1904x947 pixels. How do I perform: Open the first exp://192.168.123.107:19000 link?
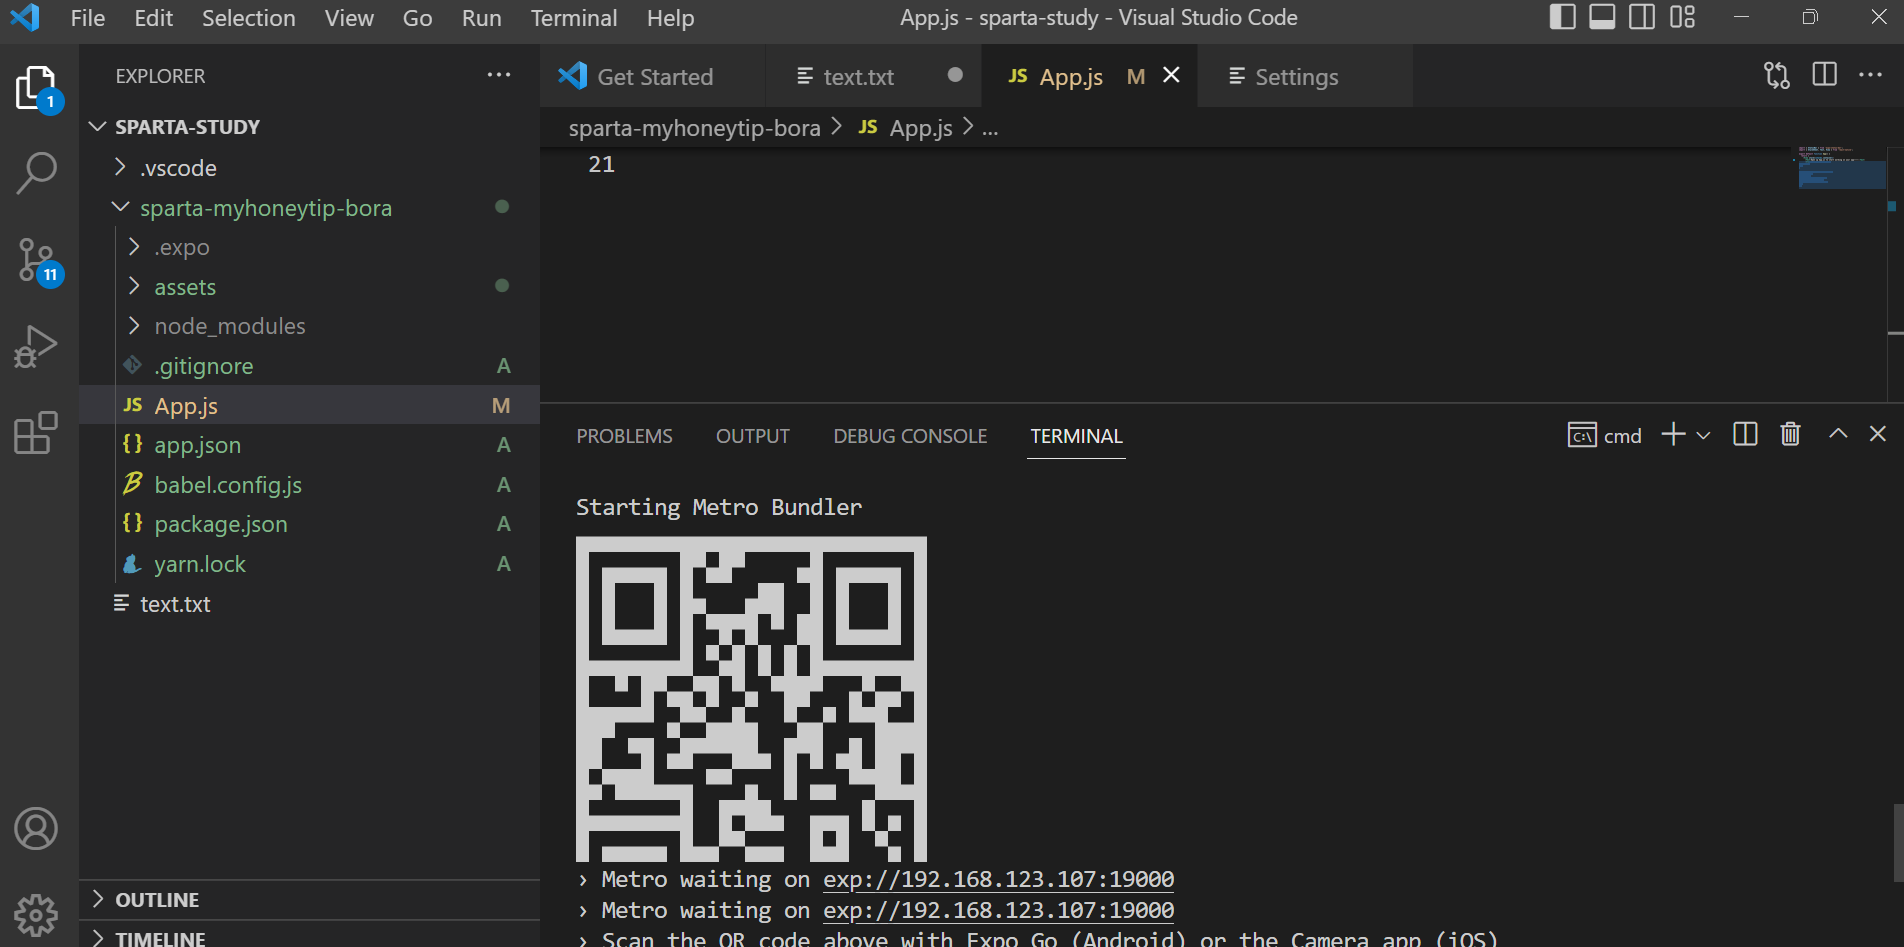pos(998,879)
